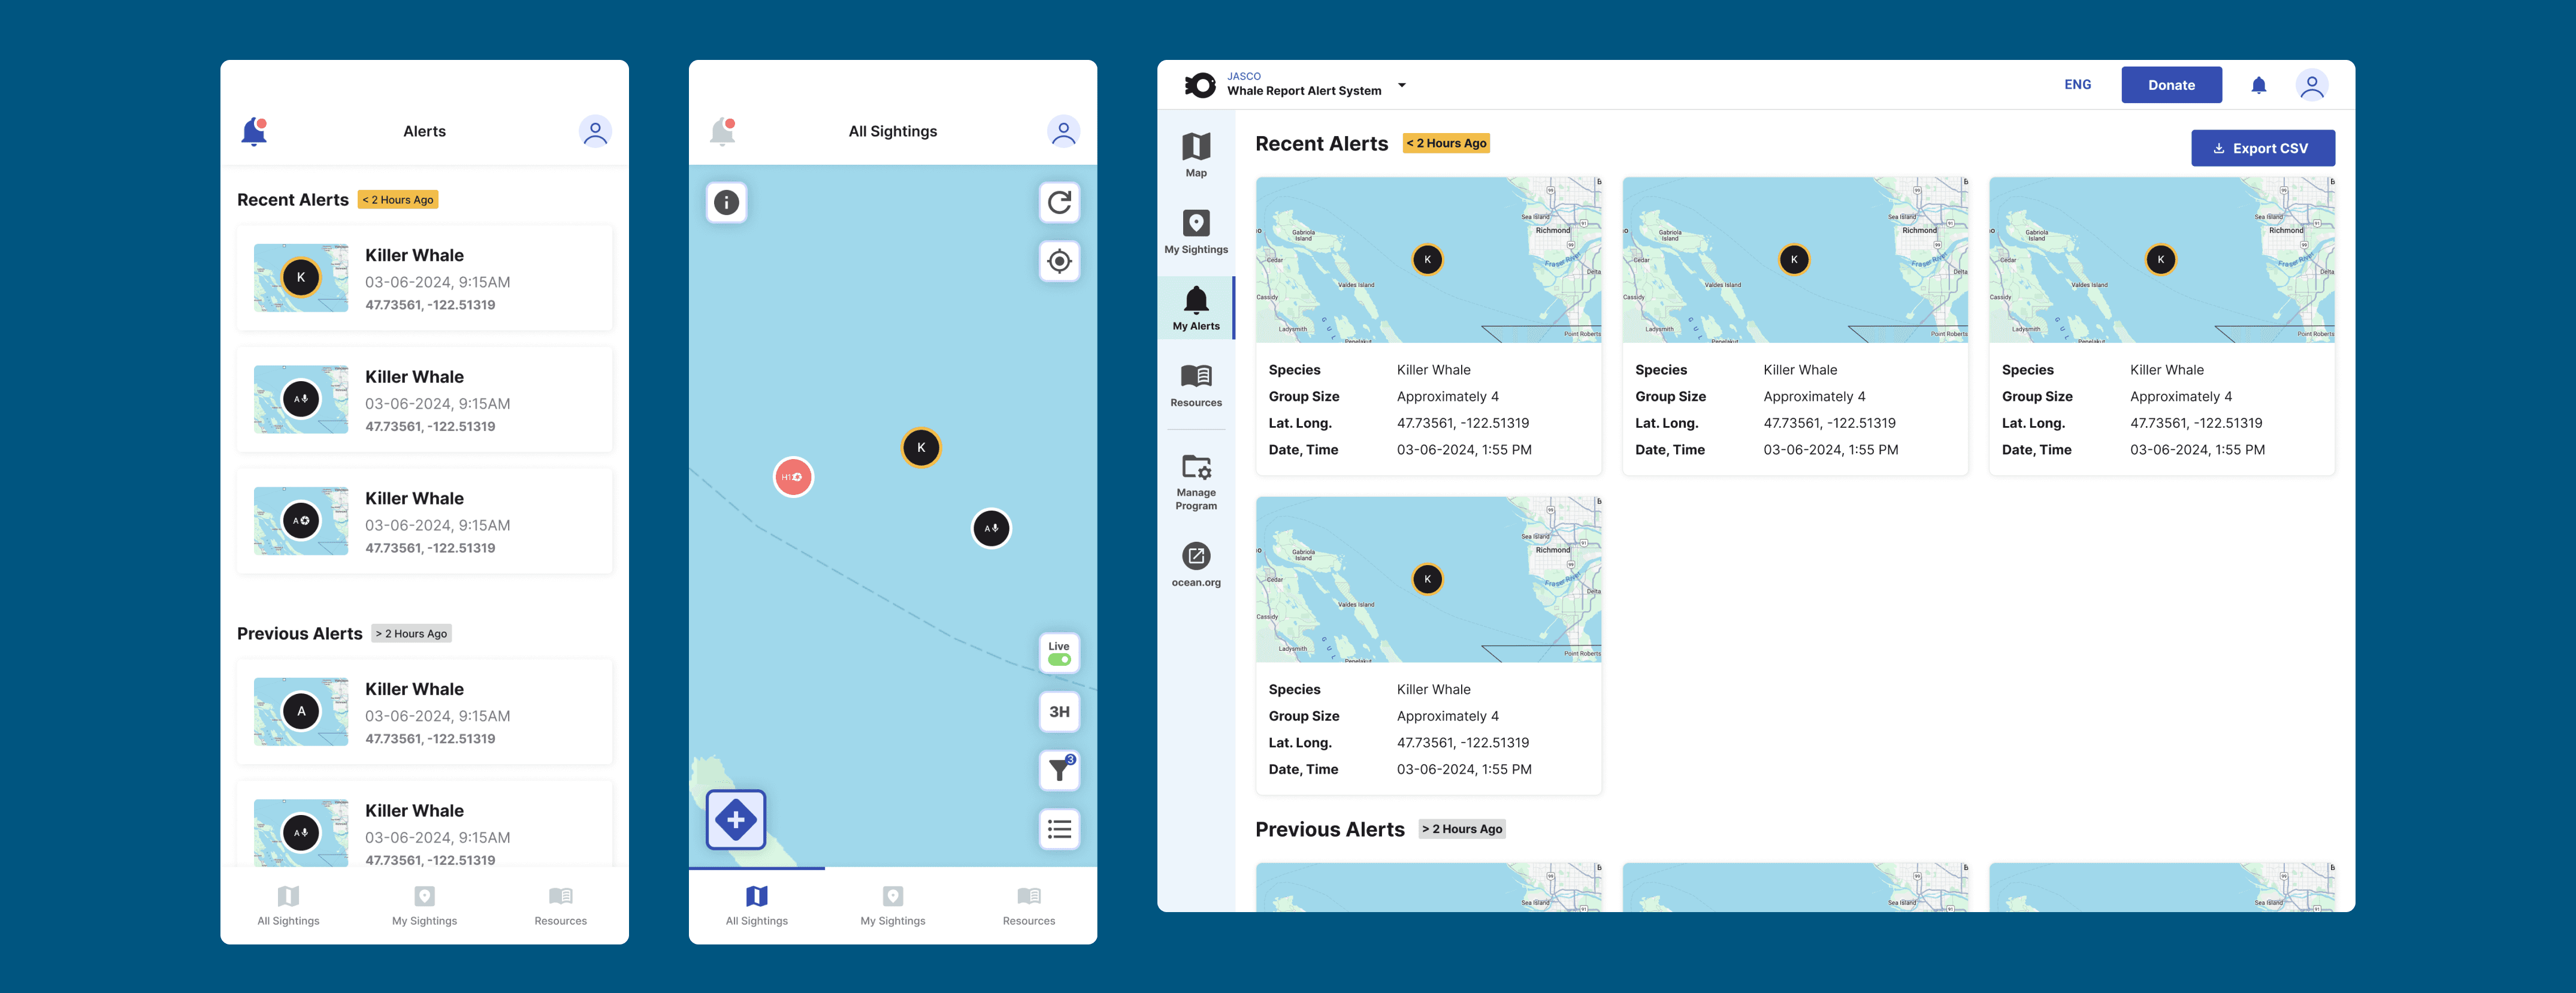Click the Donate button
Viewport: 2576px width, 993px height.
(2171, 85)
